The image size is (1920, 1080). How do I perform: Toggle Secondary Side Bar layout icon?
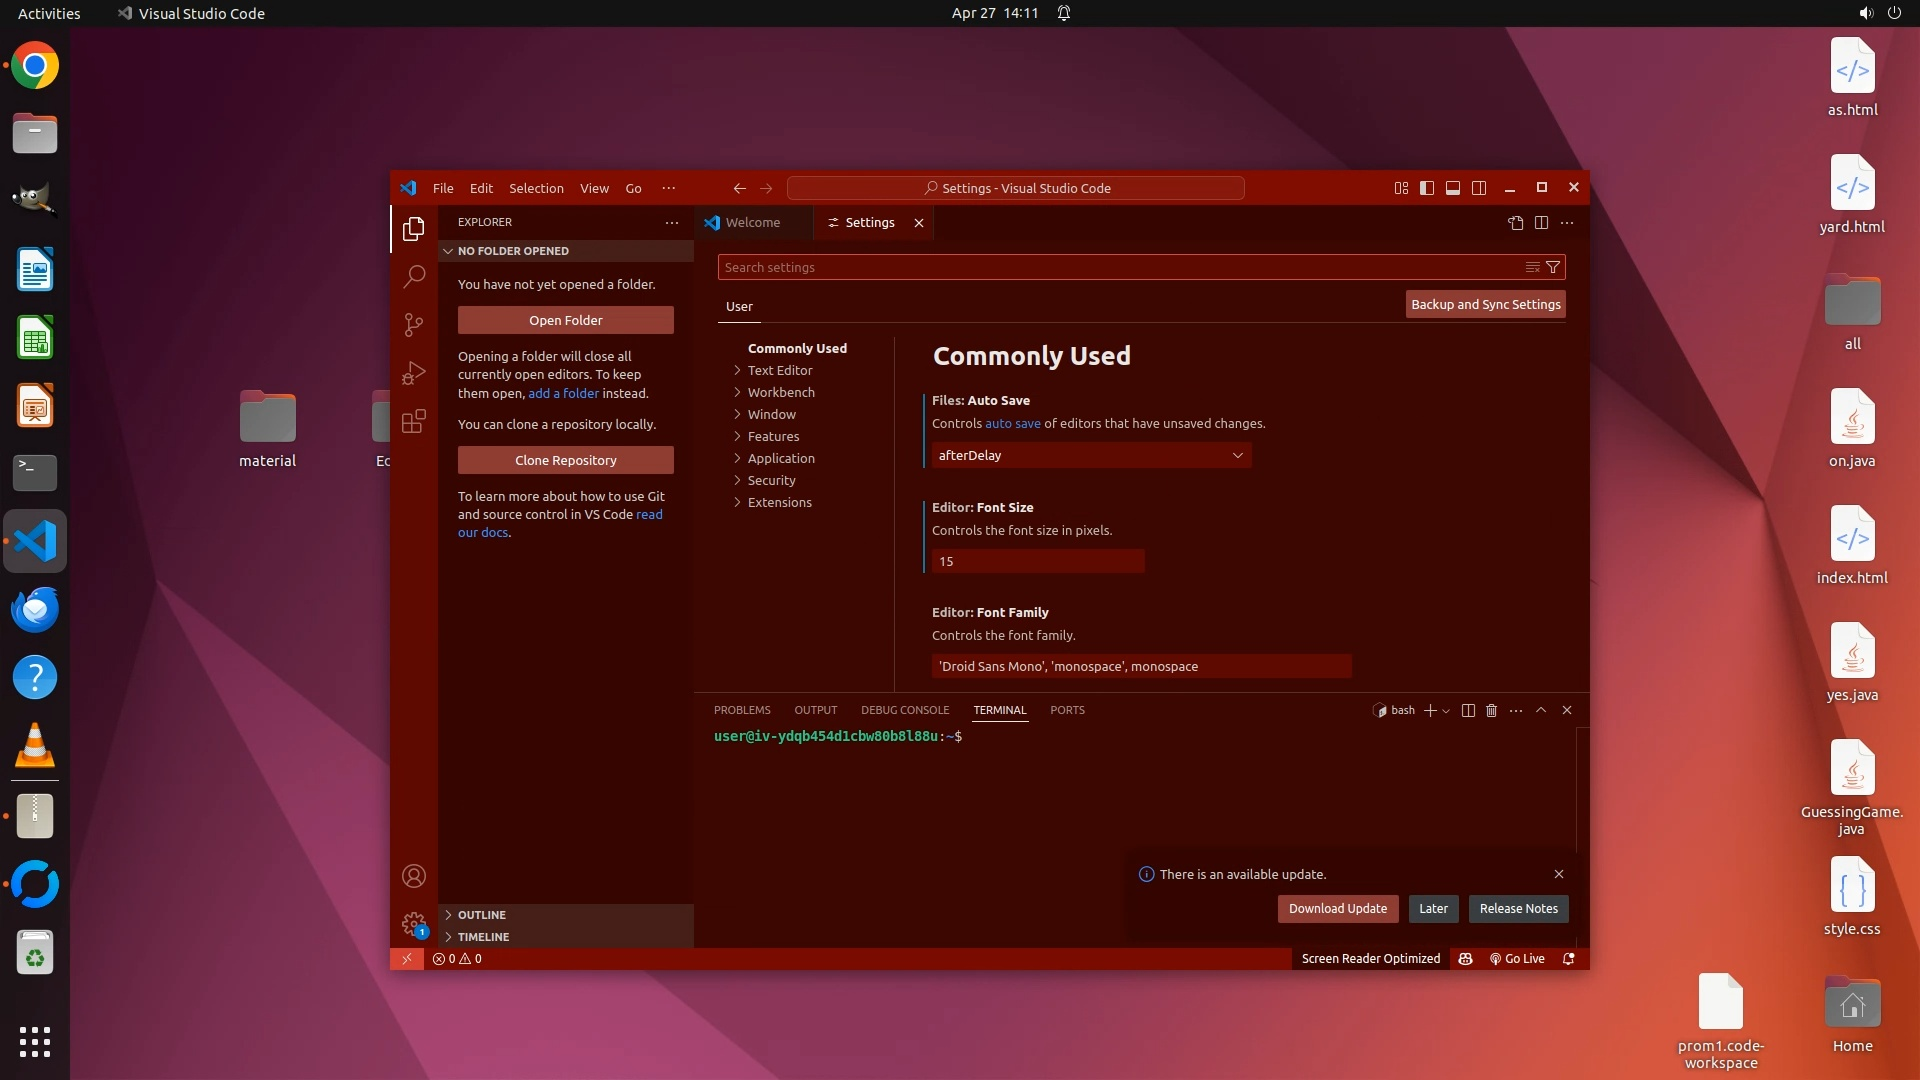pyautogui.click(x=1479, y=188)
